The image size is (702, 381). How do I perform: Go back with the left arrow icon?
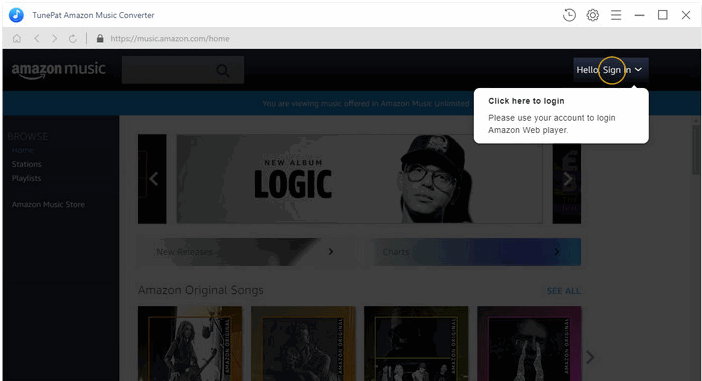click(37, 39)
